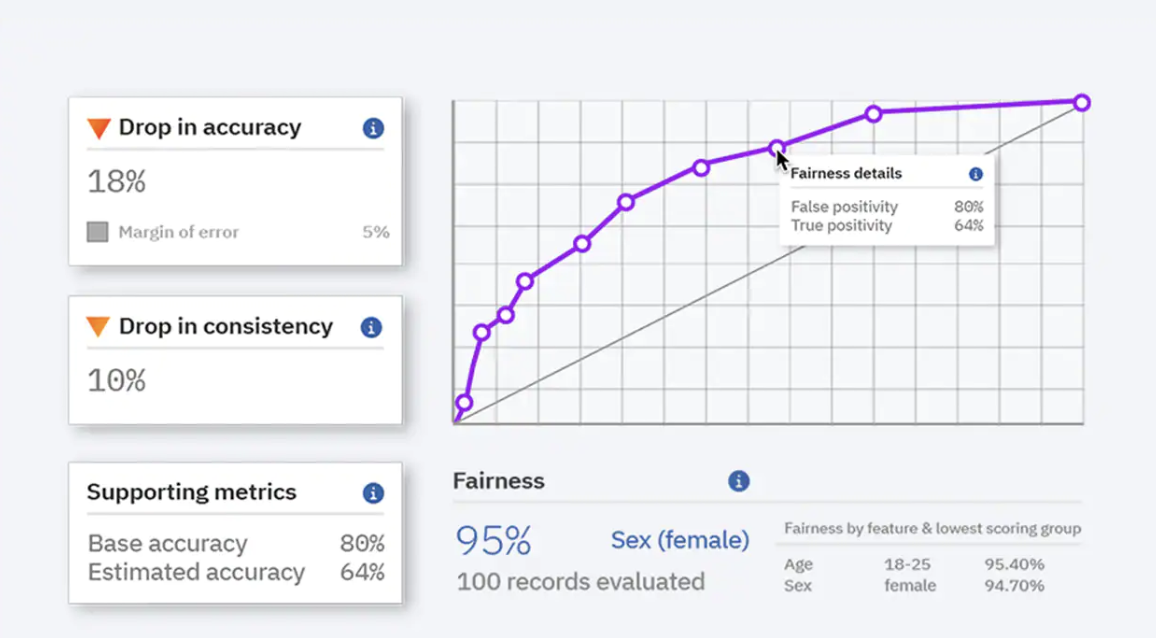Click the 95% fairness score
This screenshot has height=638, width=1156.
pyautogui.click(x=493, y=541)
